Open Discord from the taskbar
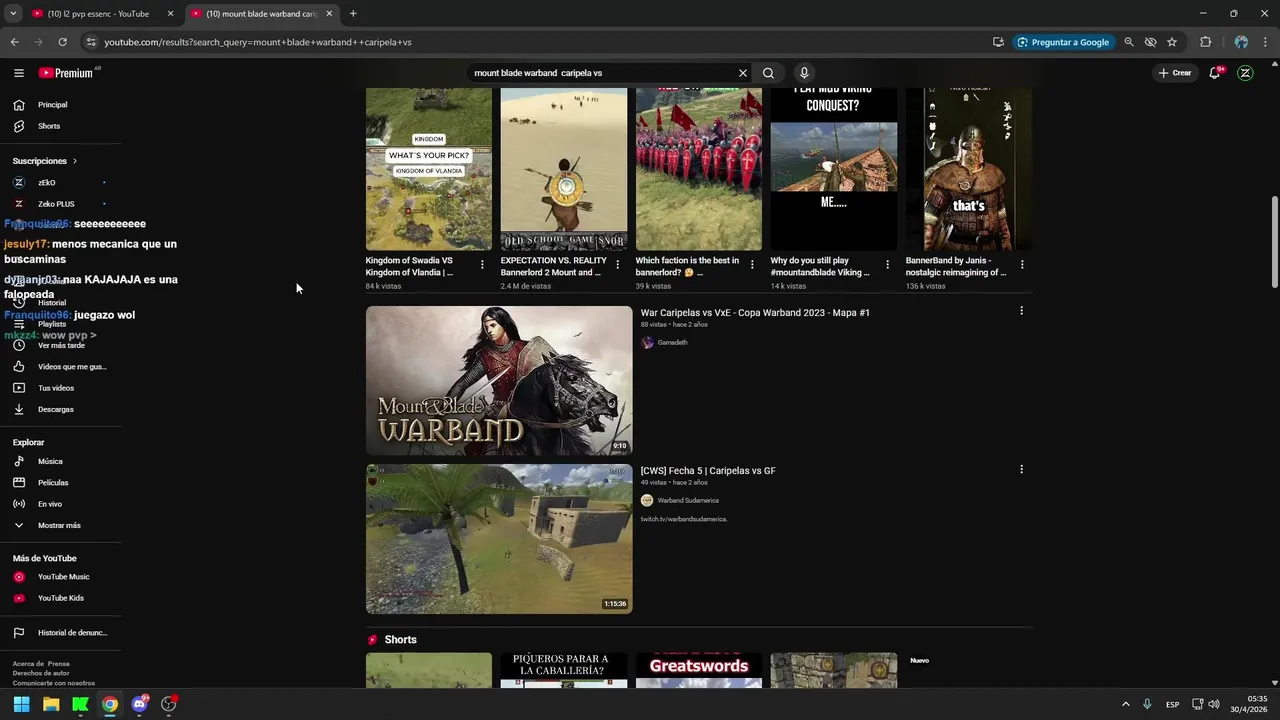The image size is (1280, 720). 140,704
